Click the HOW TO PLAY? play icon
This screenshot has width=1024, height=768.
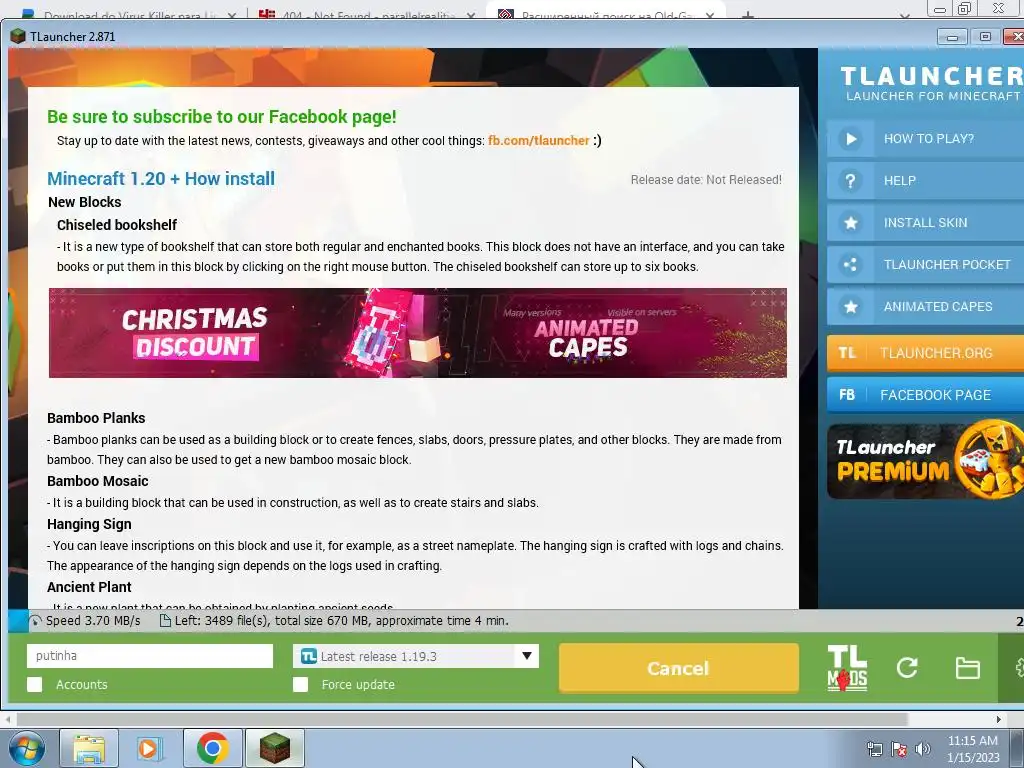tap(850, 138)
